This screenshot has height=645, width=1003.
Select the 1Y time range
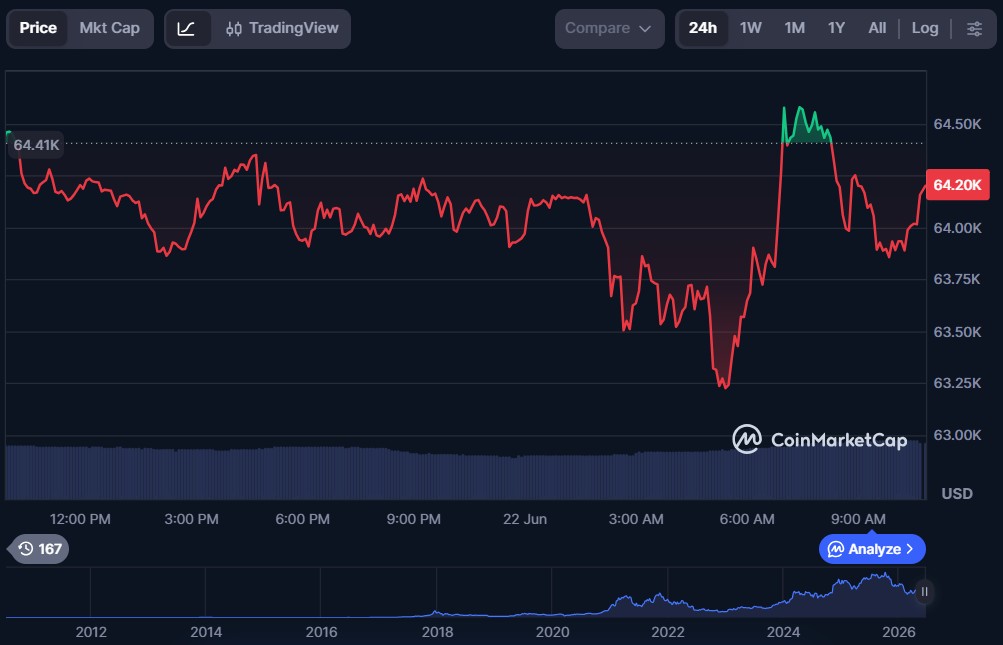(x=836, y=28)
